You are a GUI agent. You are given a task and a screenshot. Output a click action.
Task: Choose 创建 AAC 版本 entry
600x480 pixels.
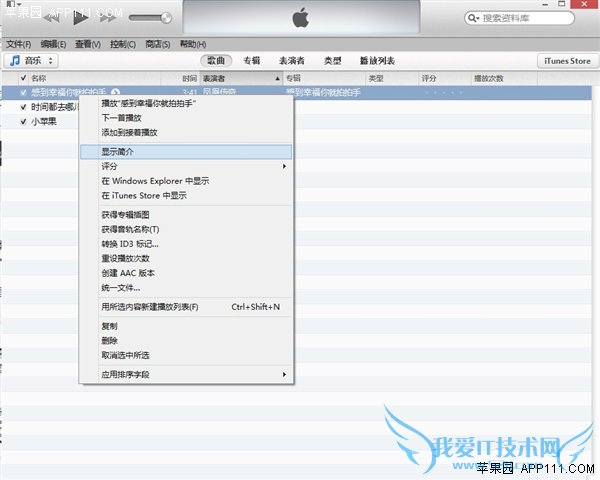[x=186, y=273]
